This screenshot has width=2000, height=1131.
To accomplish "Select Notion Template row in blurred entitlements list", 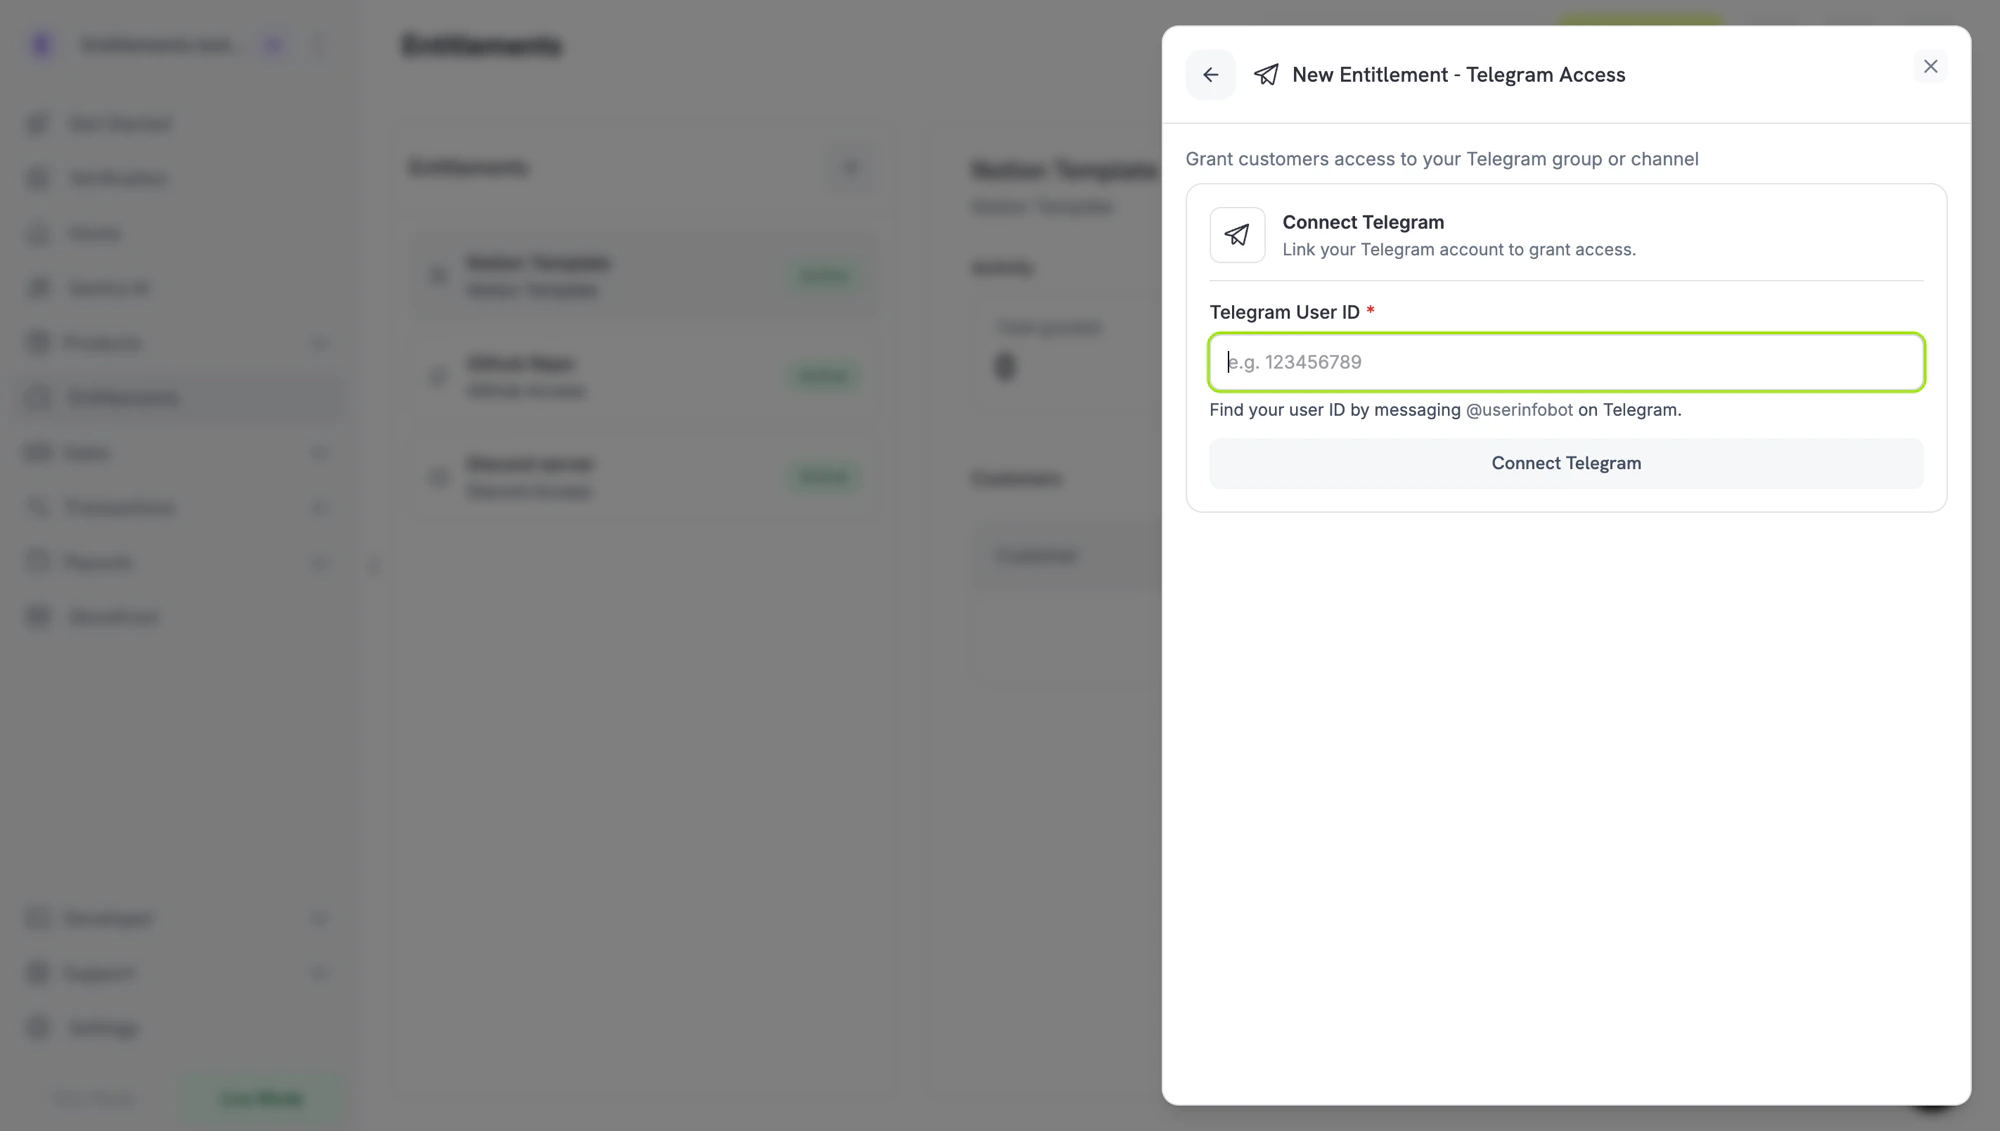I will (644, 276).
